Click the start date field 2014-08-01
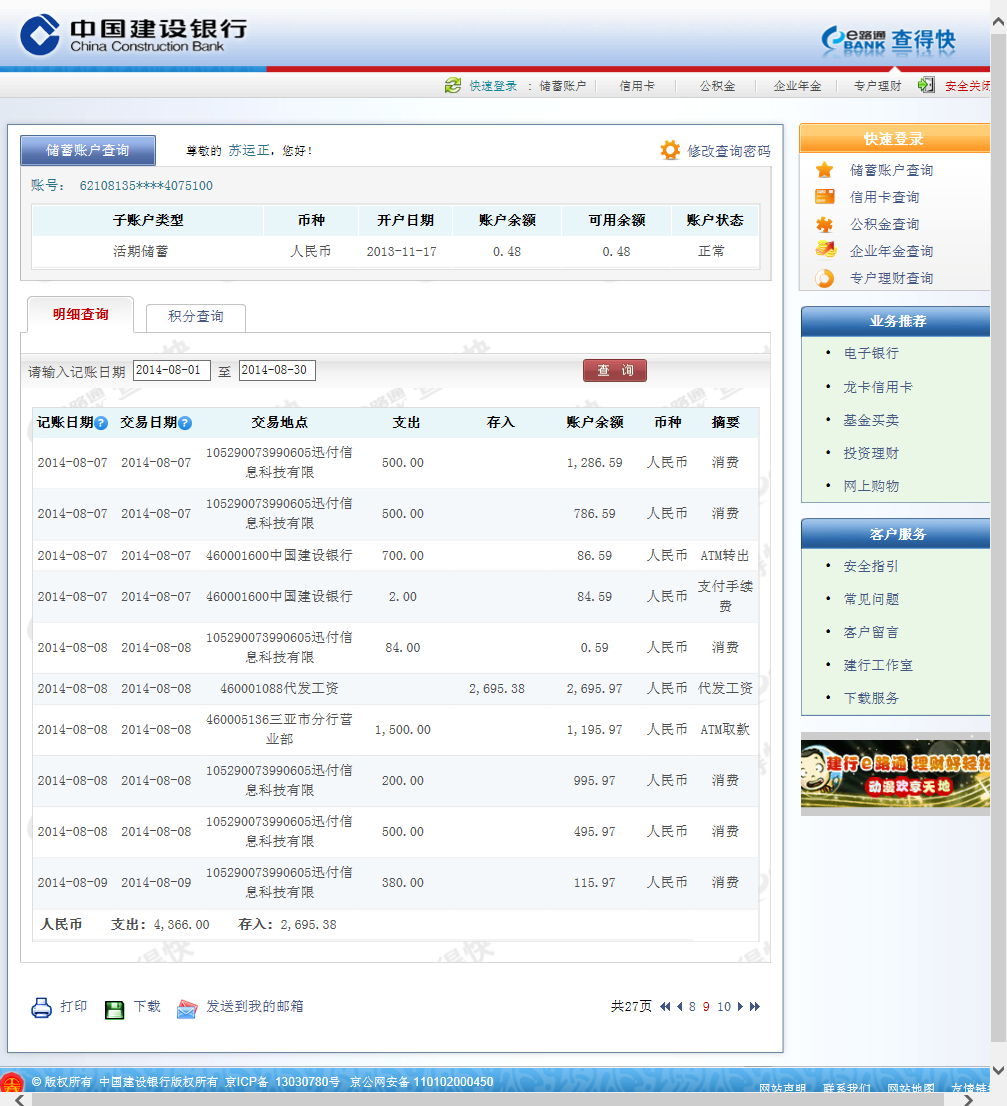The height and width of the screenshot is (1106, 1007). coord(171,370)
